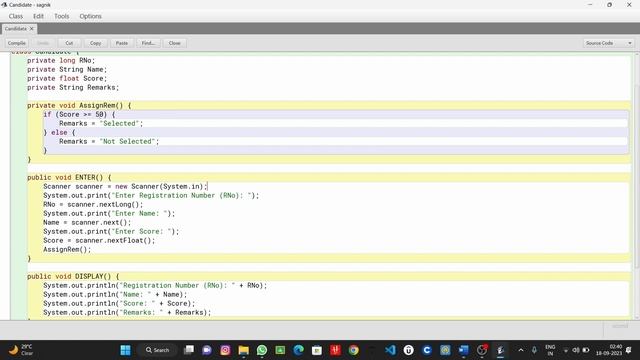640x360 pixels.
Task: Click the 'Enter Score: ' print line
Action: (111, 231)
